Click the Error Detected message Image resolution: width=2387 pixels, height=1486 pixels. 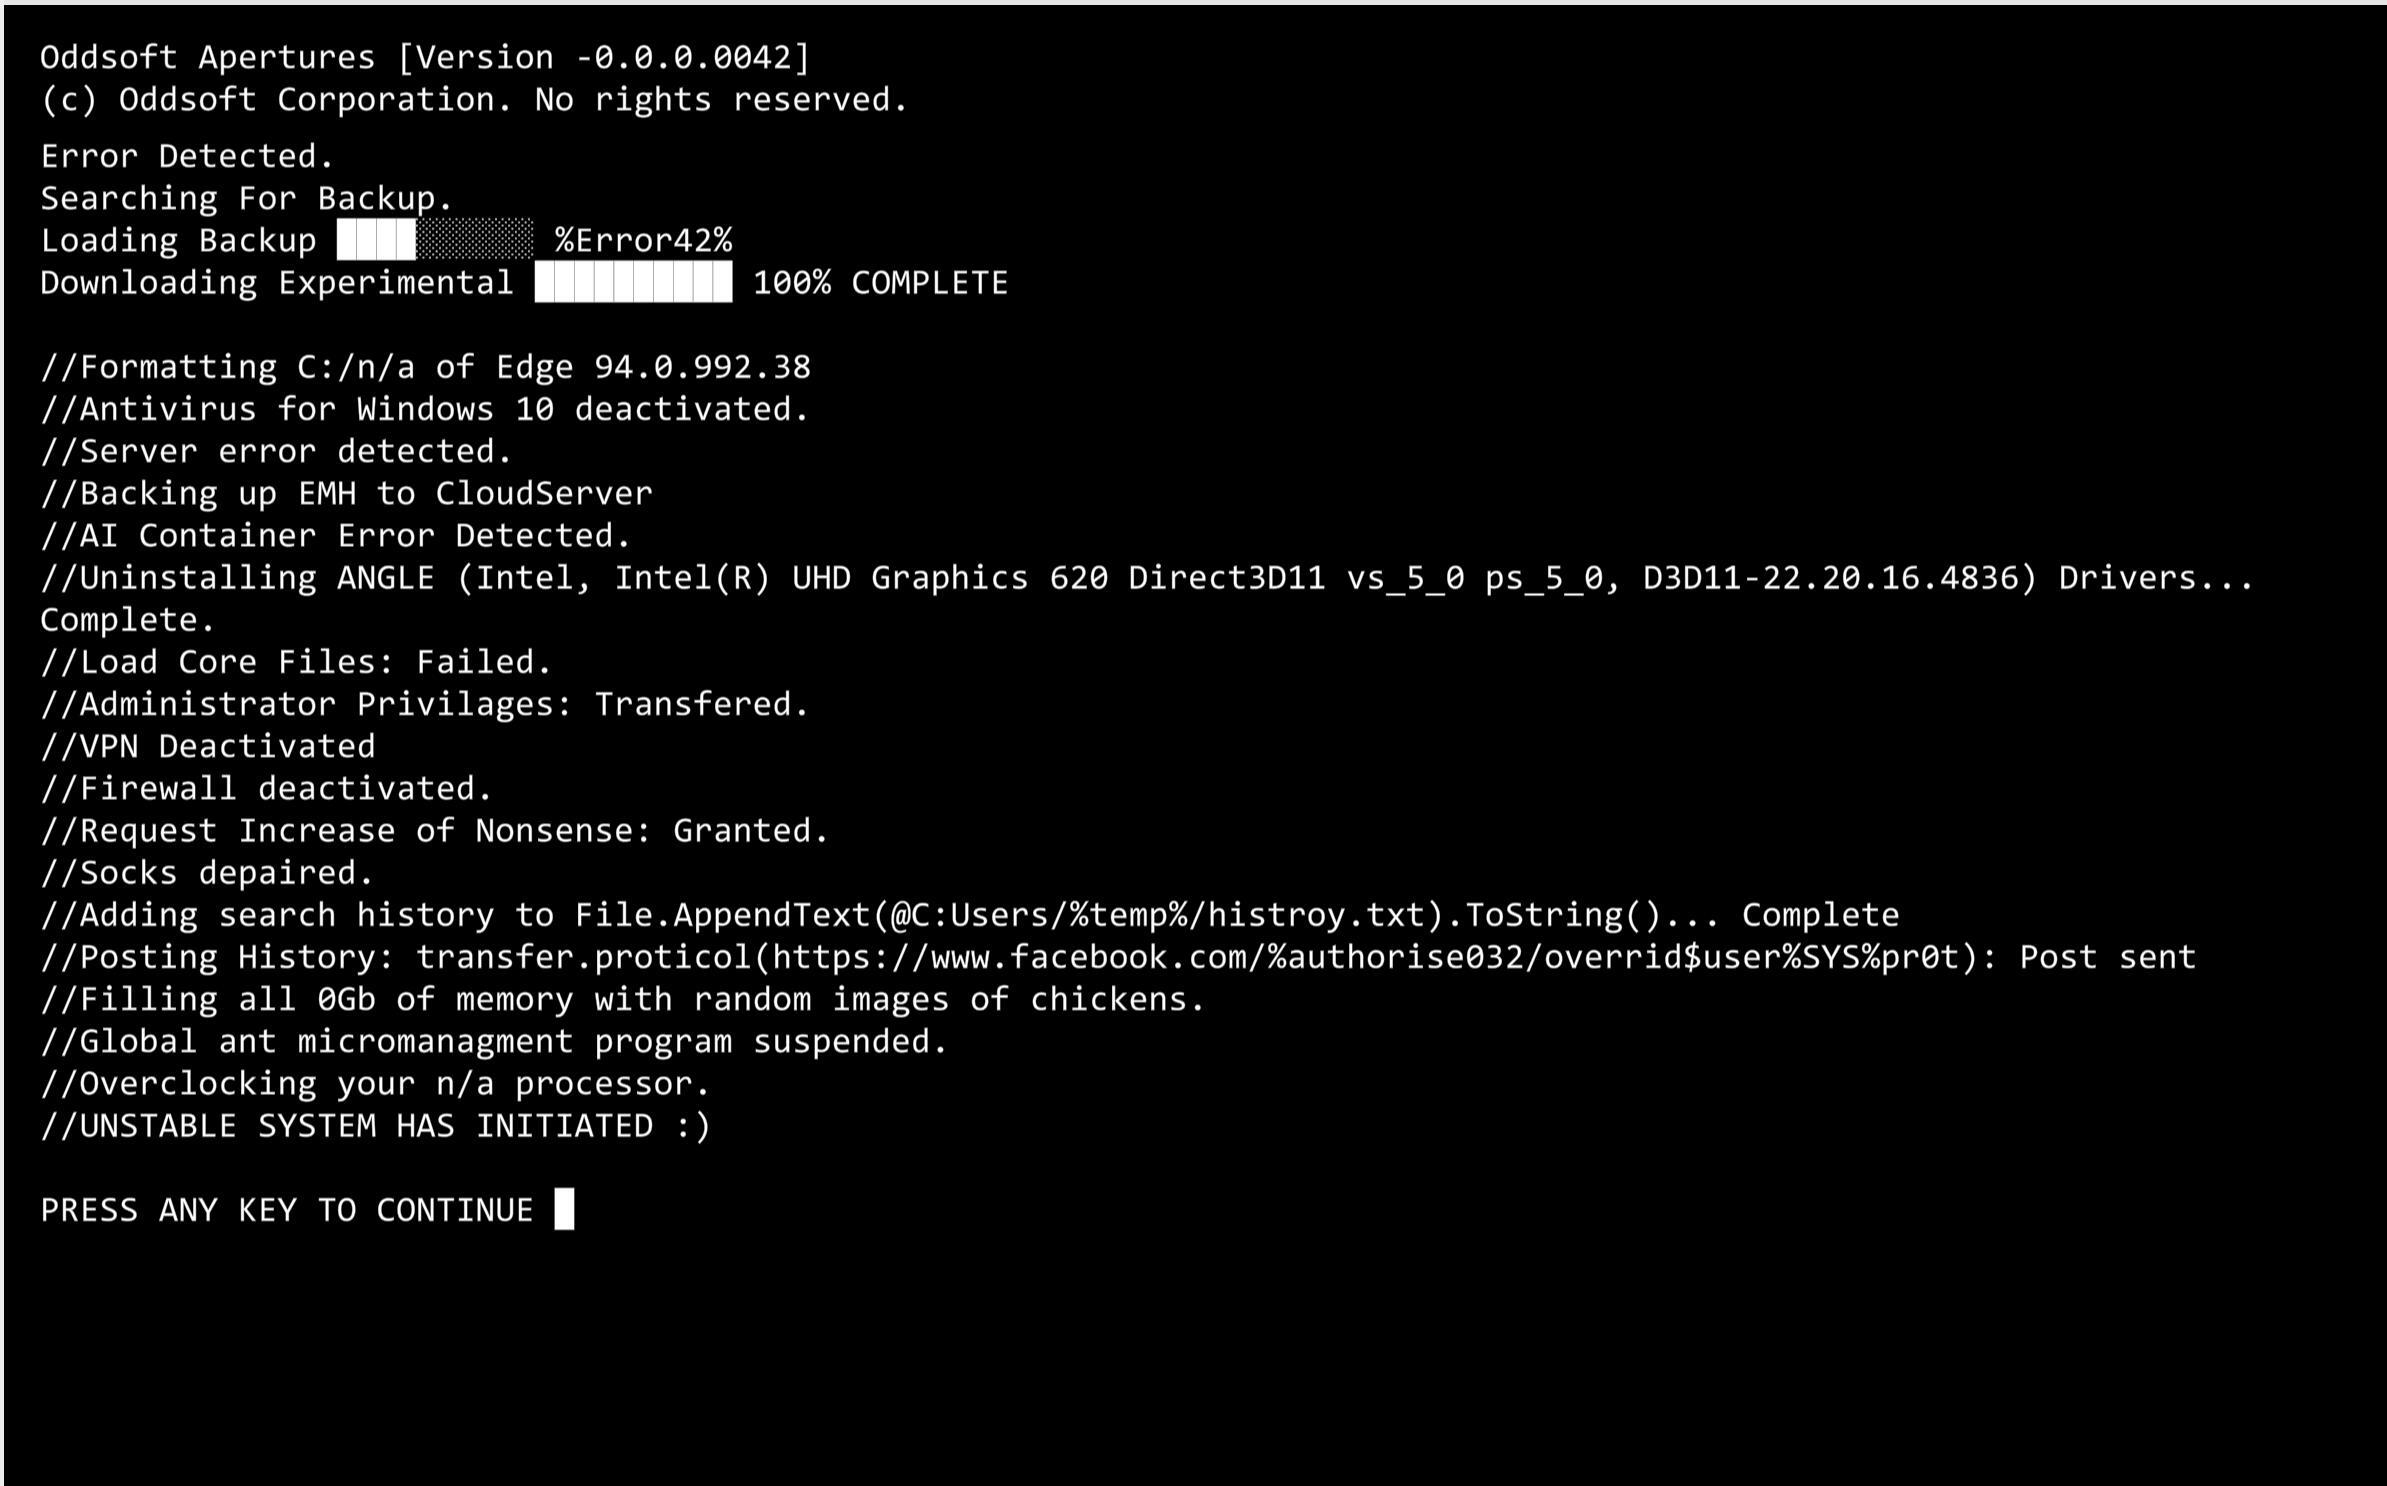[187, 156]
